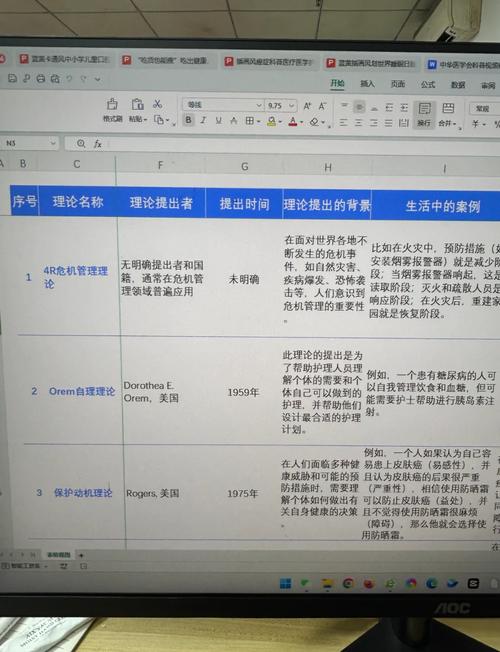Click the Save icon in quick access toolbar
Screen dimensions: 500x652
(12, 78)
